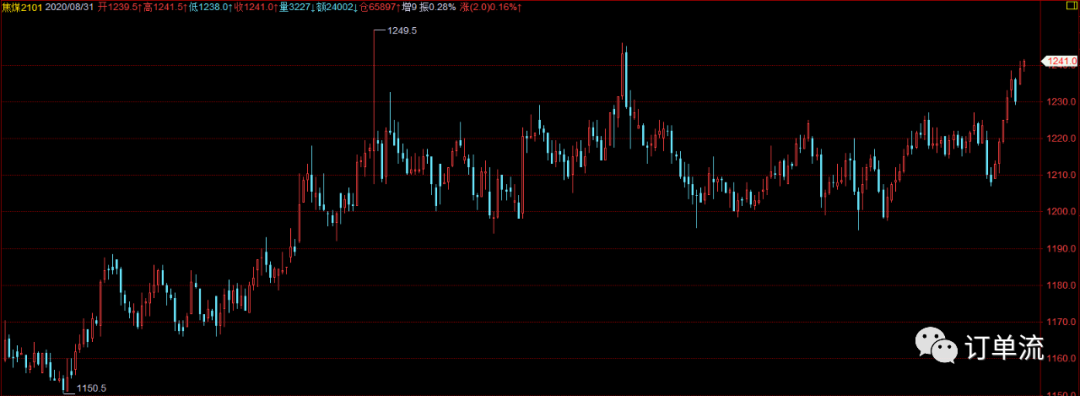This screenshot has width=1080, height=396.
Task: Click the date 2020/08/31
Action: click(71, 6)
